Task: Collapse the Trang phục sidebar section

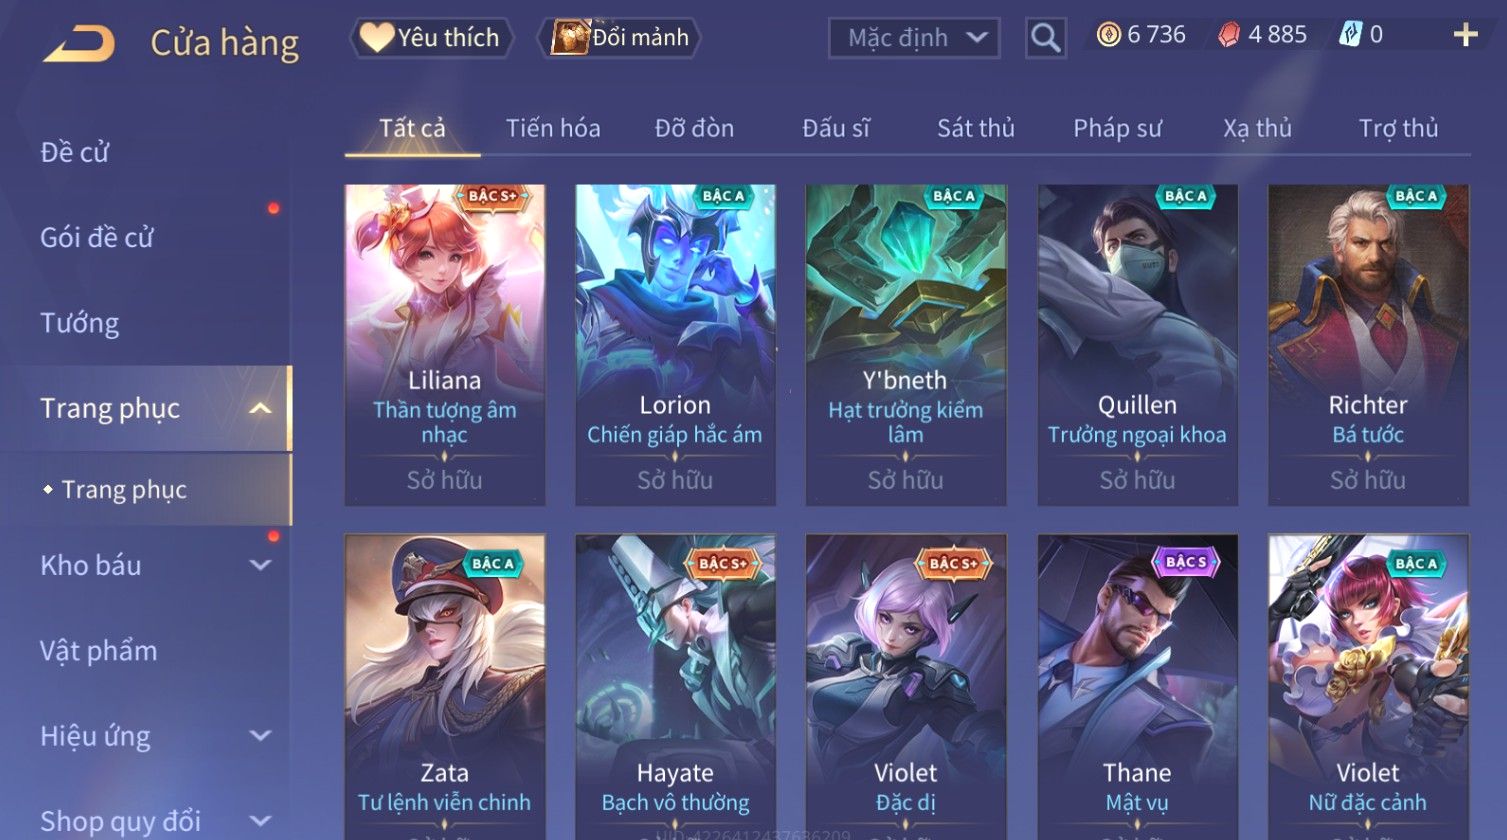Action: click(x=260, y=409)
